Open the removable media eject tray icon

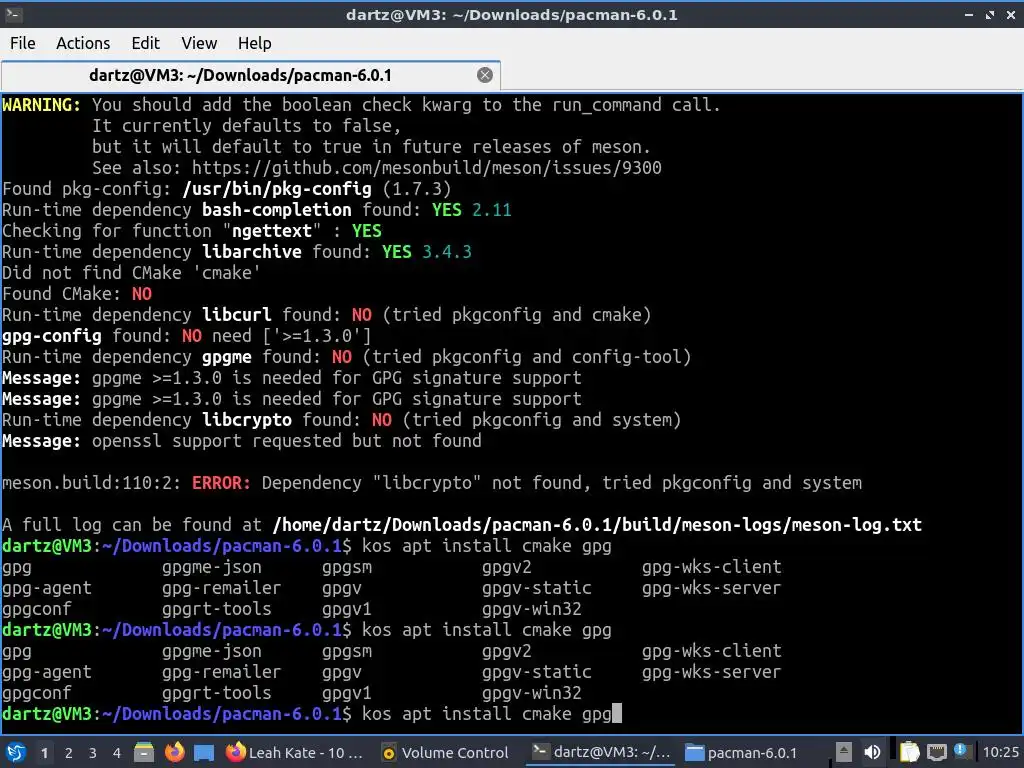[844, 753]
